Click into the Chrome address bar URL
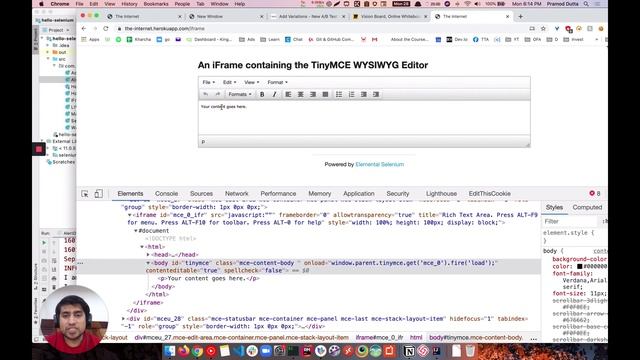Image resolution: width=640 pixels, height=360 pixels. (164, 29)
